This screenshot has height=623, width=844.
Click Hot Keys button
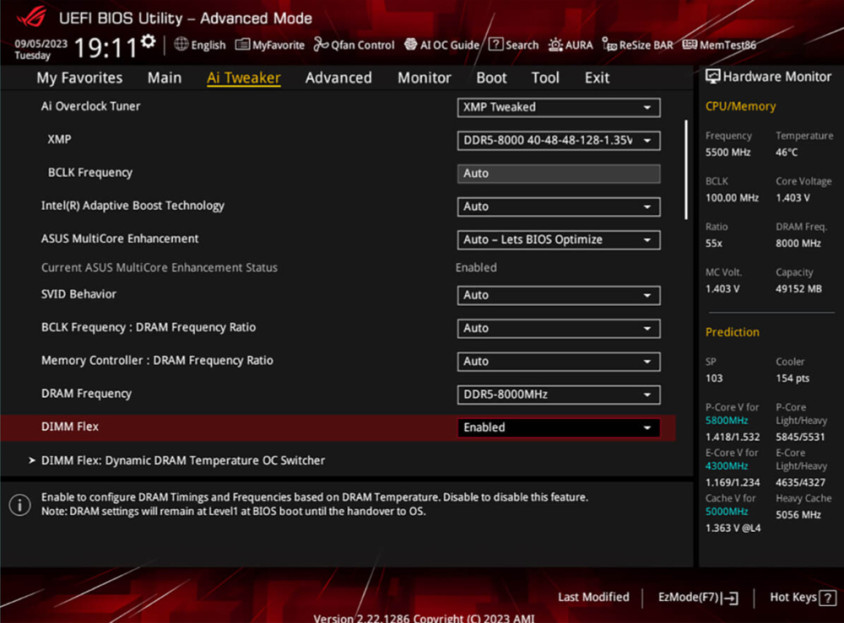[x=802, y=598]
